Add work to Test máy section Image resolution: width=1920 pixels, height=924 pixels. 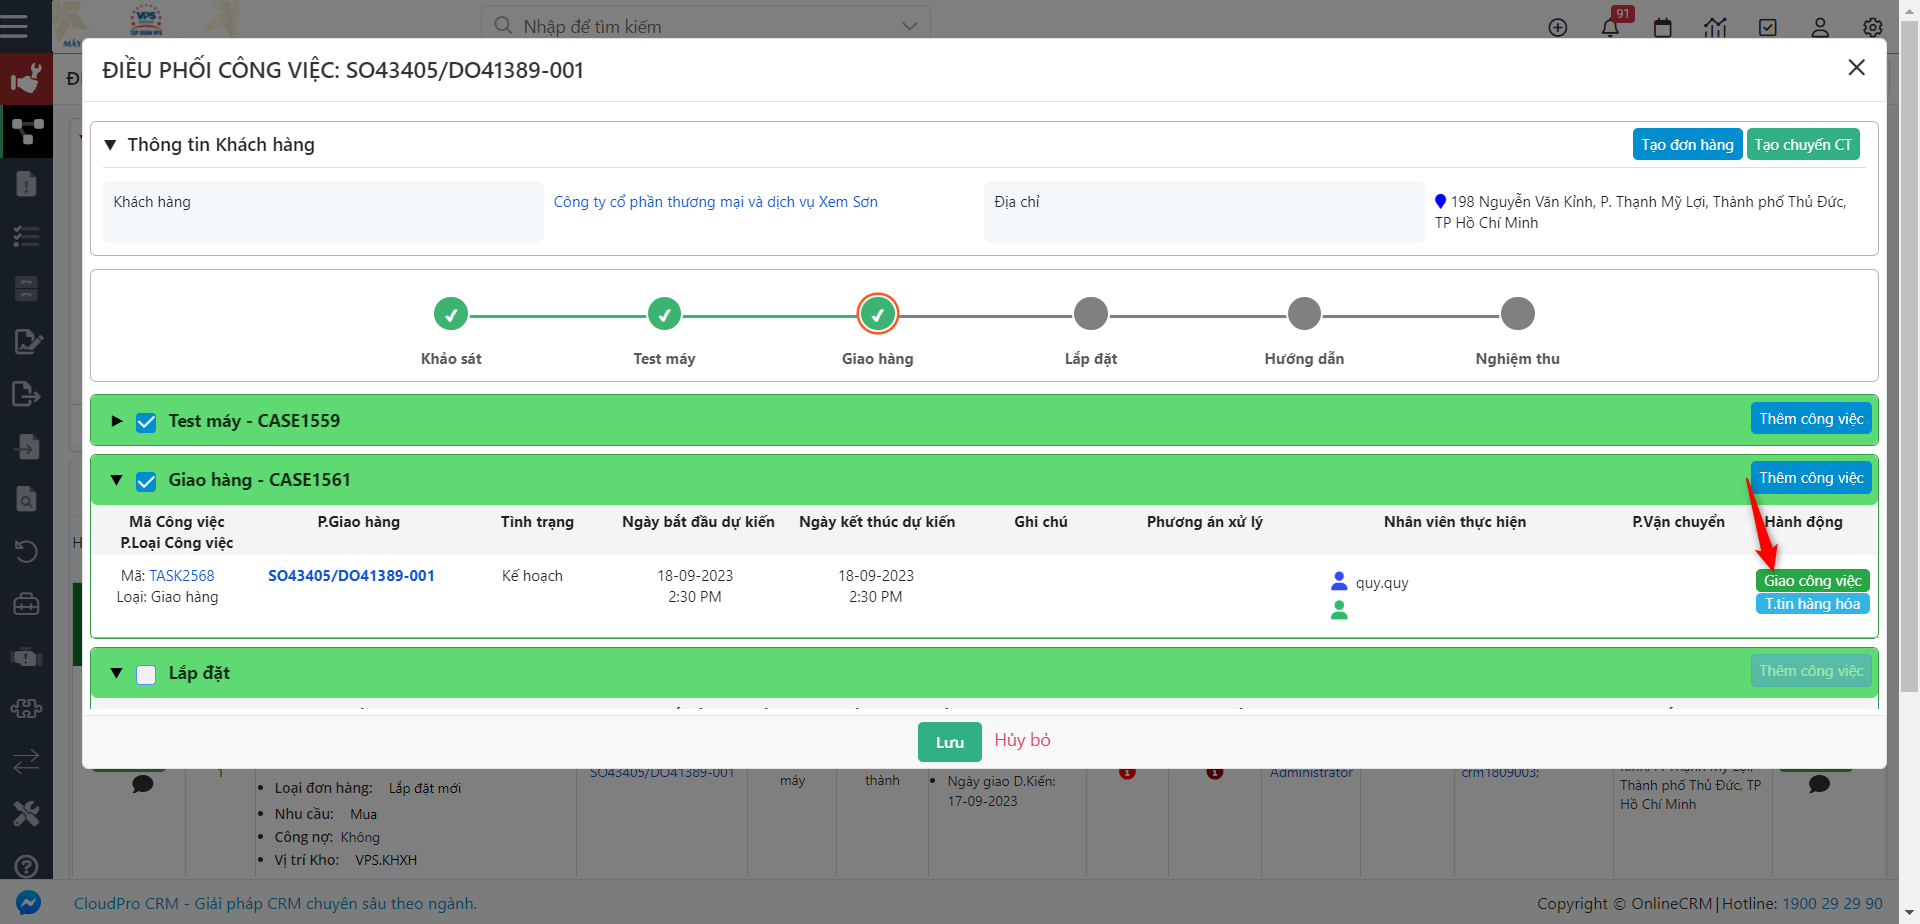pos(1811,419)
